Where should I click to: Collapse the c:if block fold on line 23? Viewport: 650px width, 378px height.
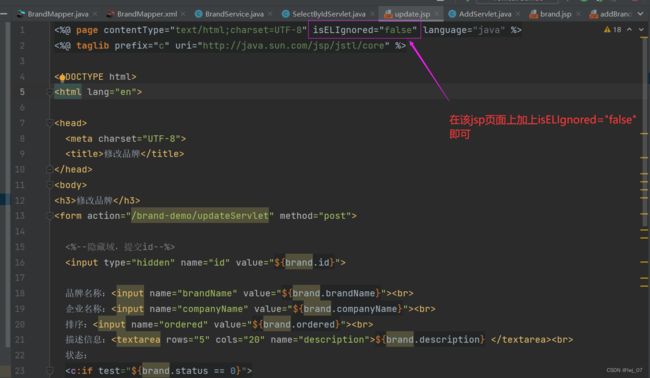click(49, 371)
